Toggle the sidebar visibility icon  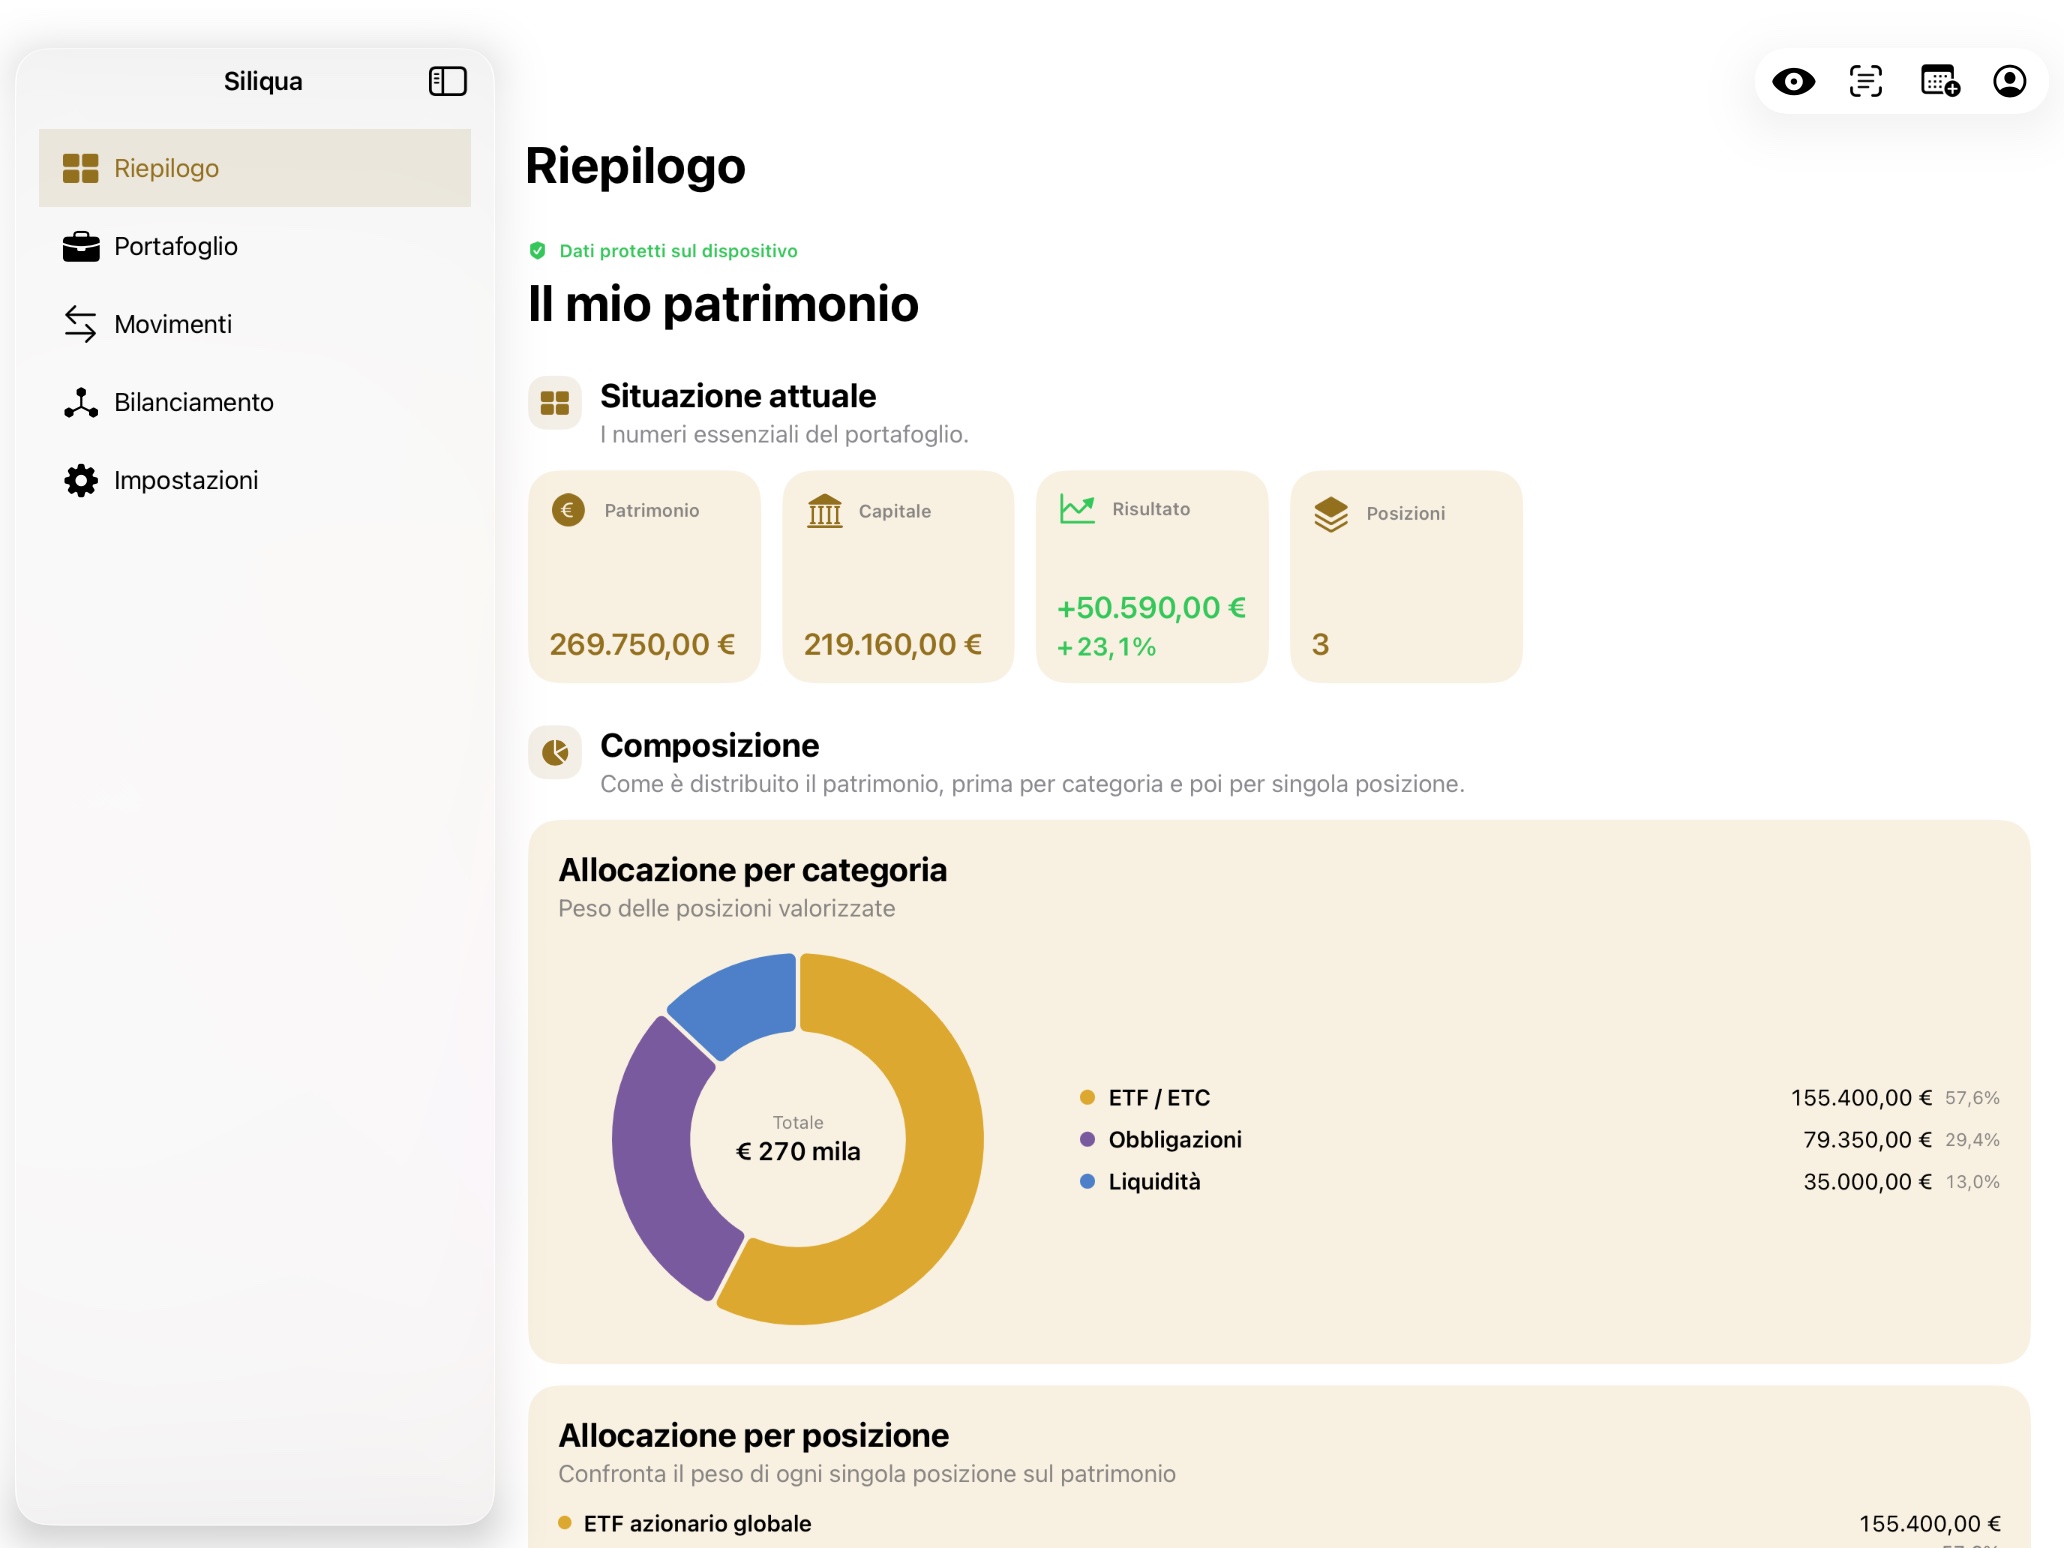tap(448, 81)
